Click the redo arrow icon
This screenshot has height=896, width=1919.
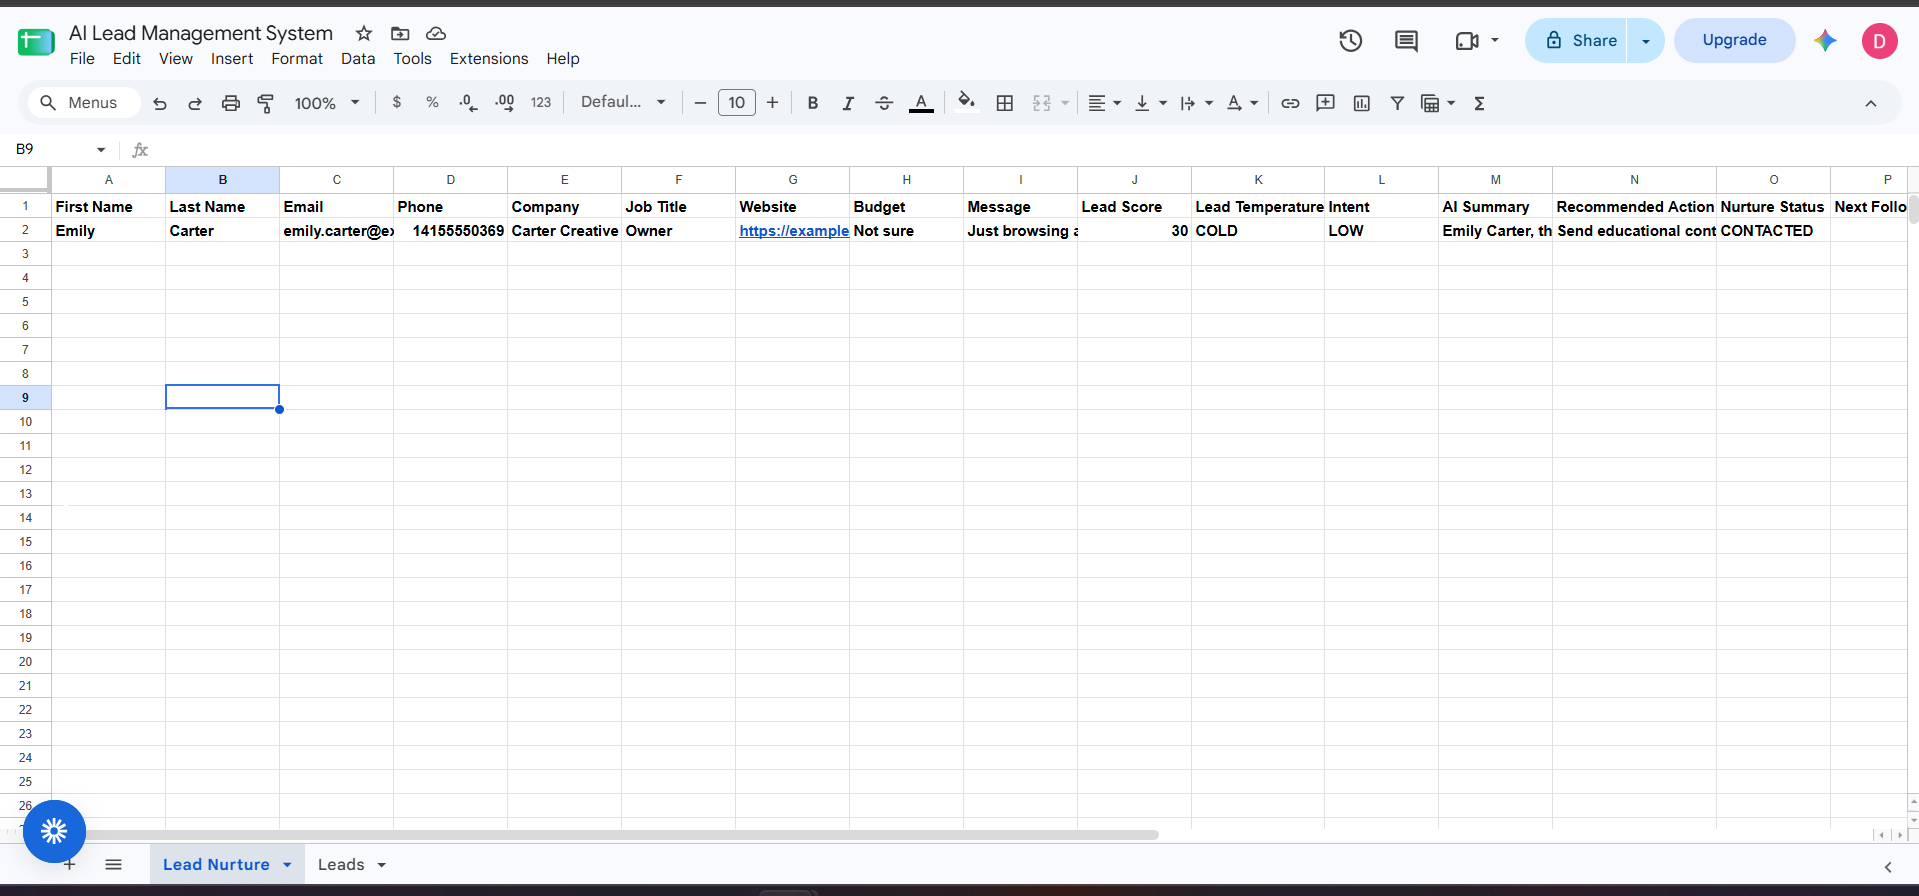[x=195, y=103]
